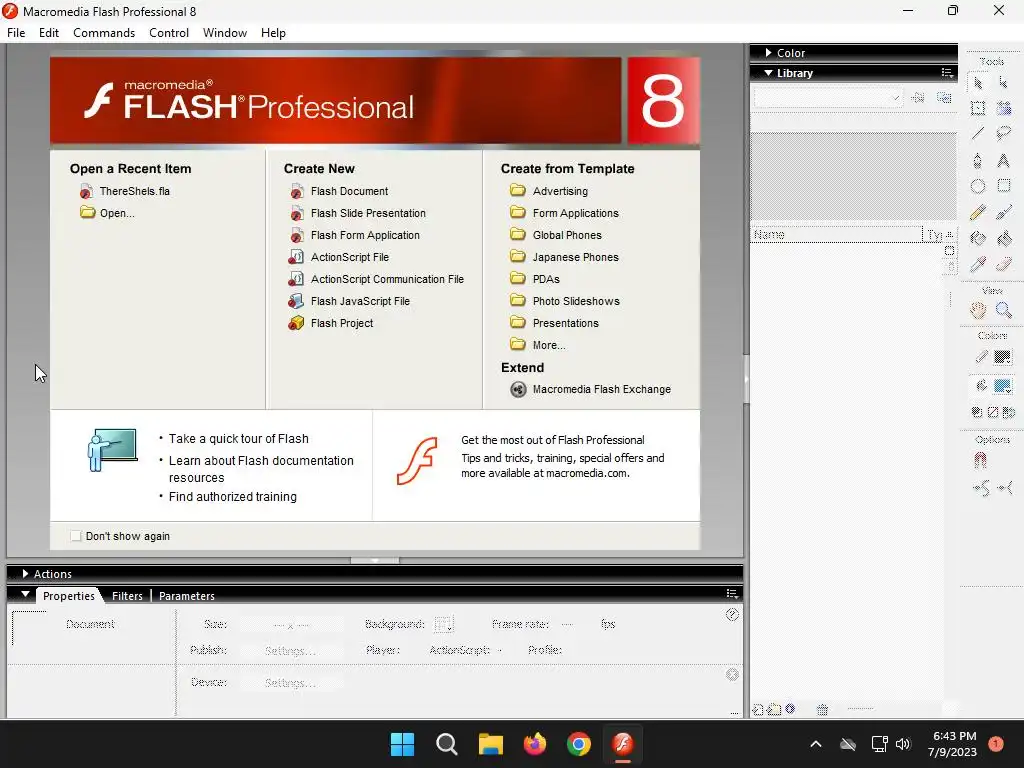The image size is (1024, 768).
Task: Click the Library Name column header
Action: click(x=836, y=234)
